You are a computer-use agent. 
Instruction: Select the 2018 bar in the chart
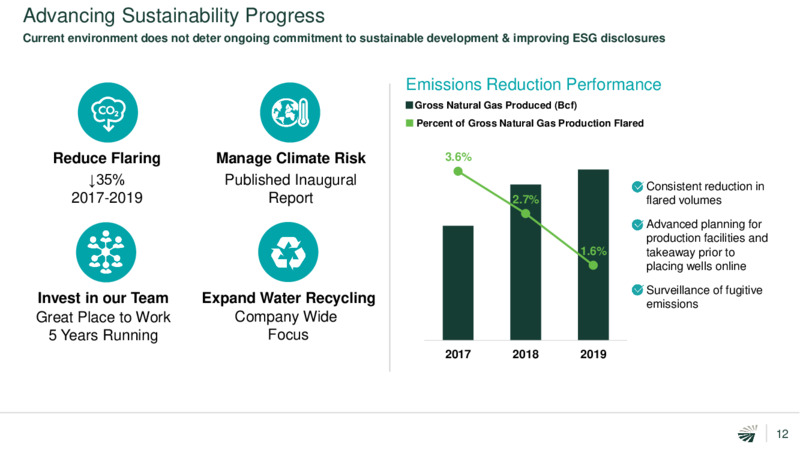(526, 262)
